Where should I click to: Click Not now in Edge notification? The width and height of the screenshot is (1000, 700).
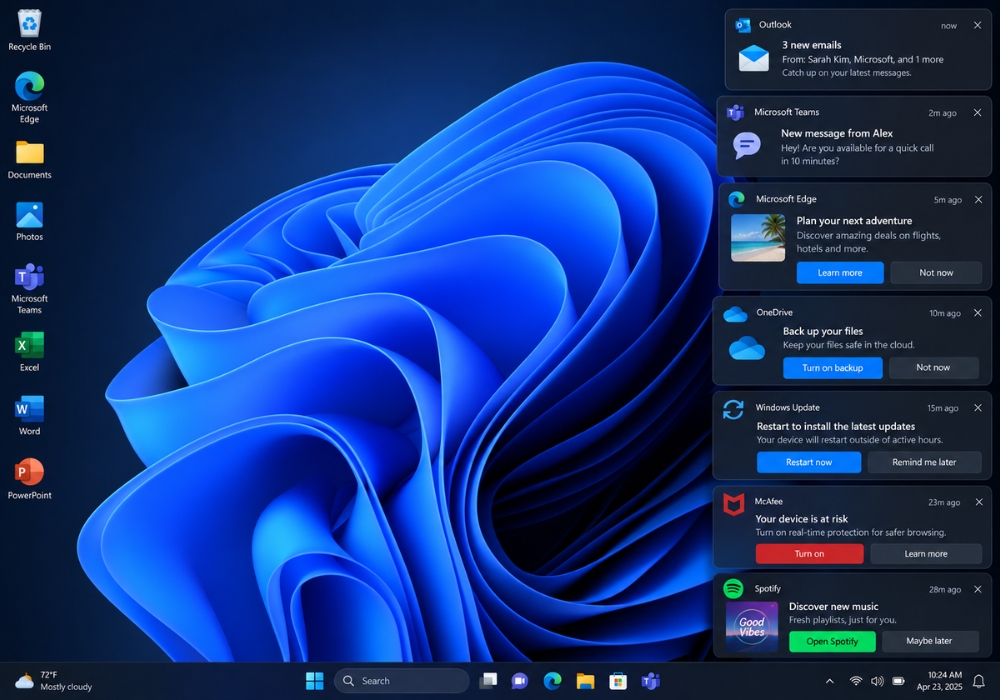pos(936,272)
